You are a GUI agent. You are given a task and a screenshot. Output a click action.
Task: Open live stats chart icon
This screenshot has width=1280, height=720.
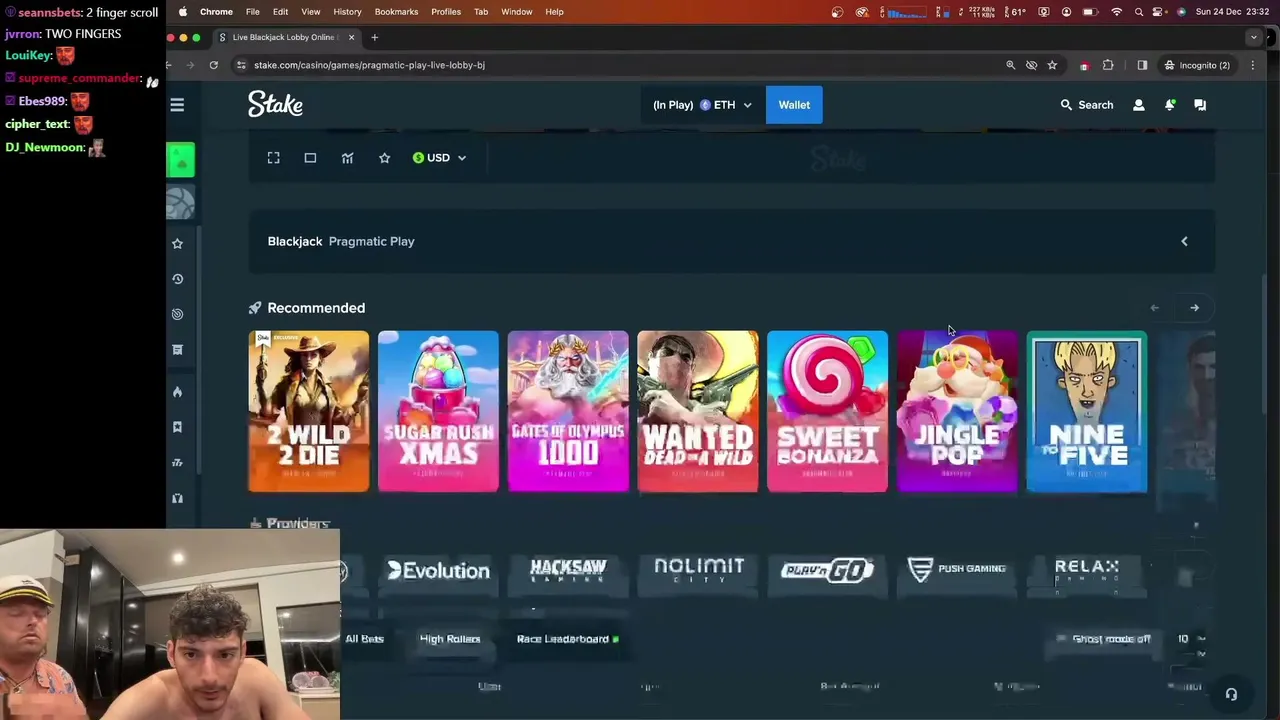pyautogui.click(x=347, y=158)
